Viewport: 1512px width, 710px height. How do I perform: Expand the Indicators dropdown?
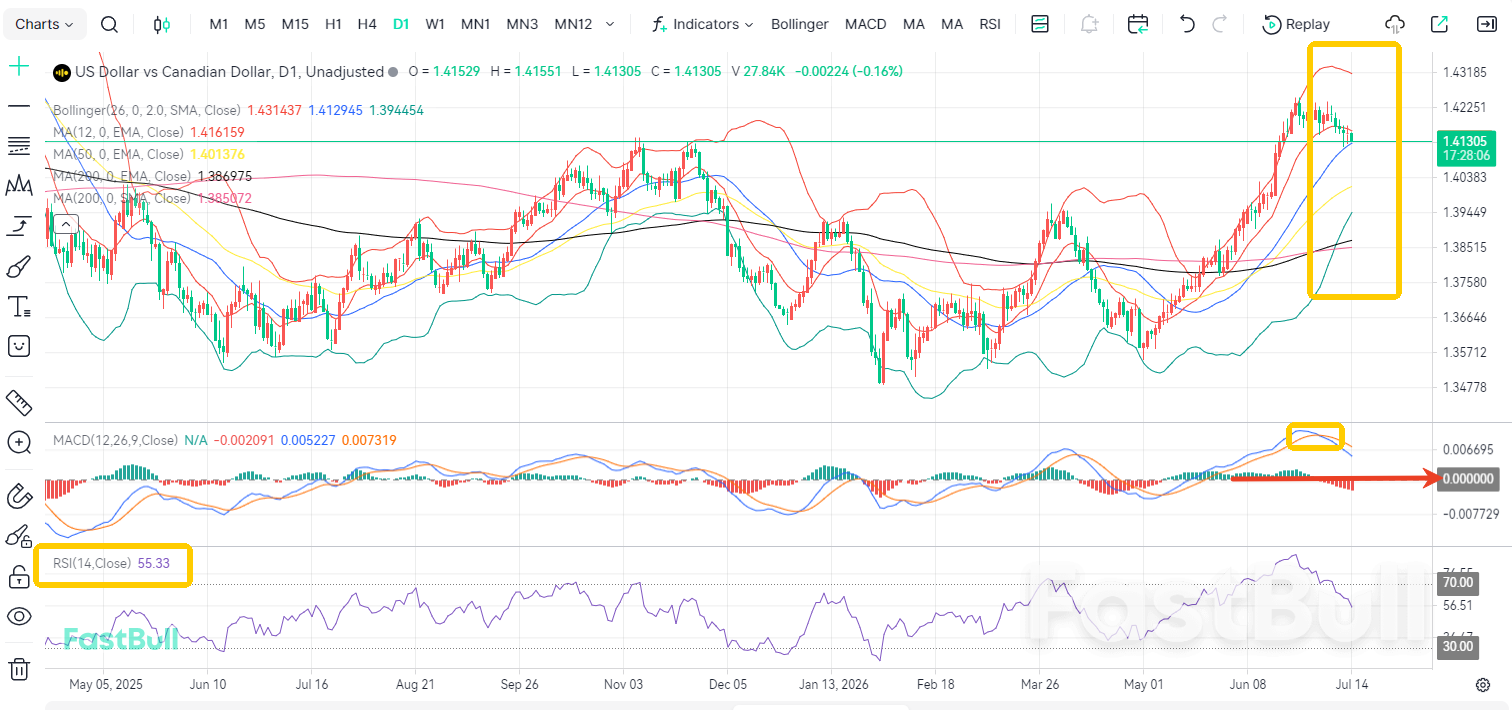tap(703, 24)
